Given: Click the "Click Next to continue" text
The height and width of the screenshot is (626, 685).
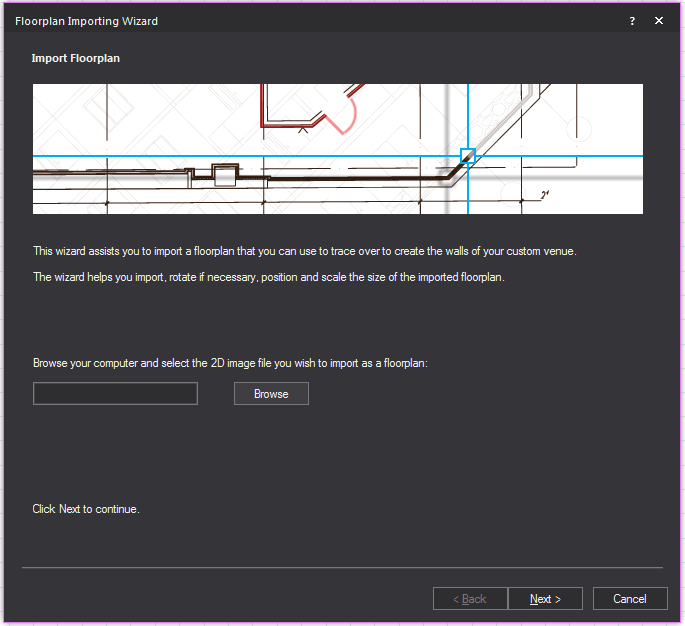Looking at the screenshot, I should [86, 509].
